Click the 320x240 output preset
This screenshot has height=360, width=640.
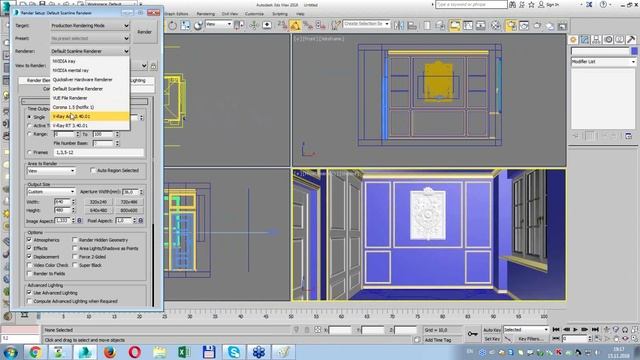(98, 202)
